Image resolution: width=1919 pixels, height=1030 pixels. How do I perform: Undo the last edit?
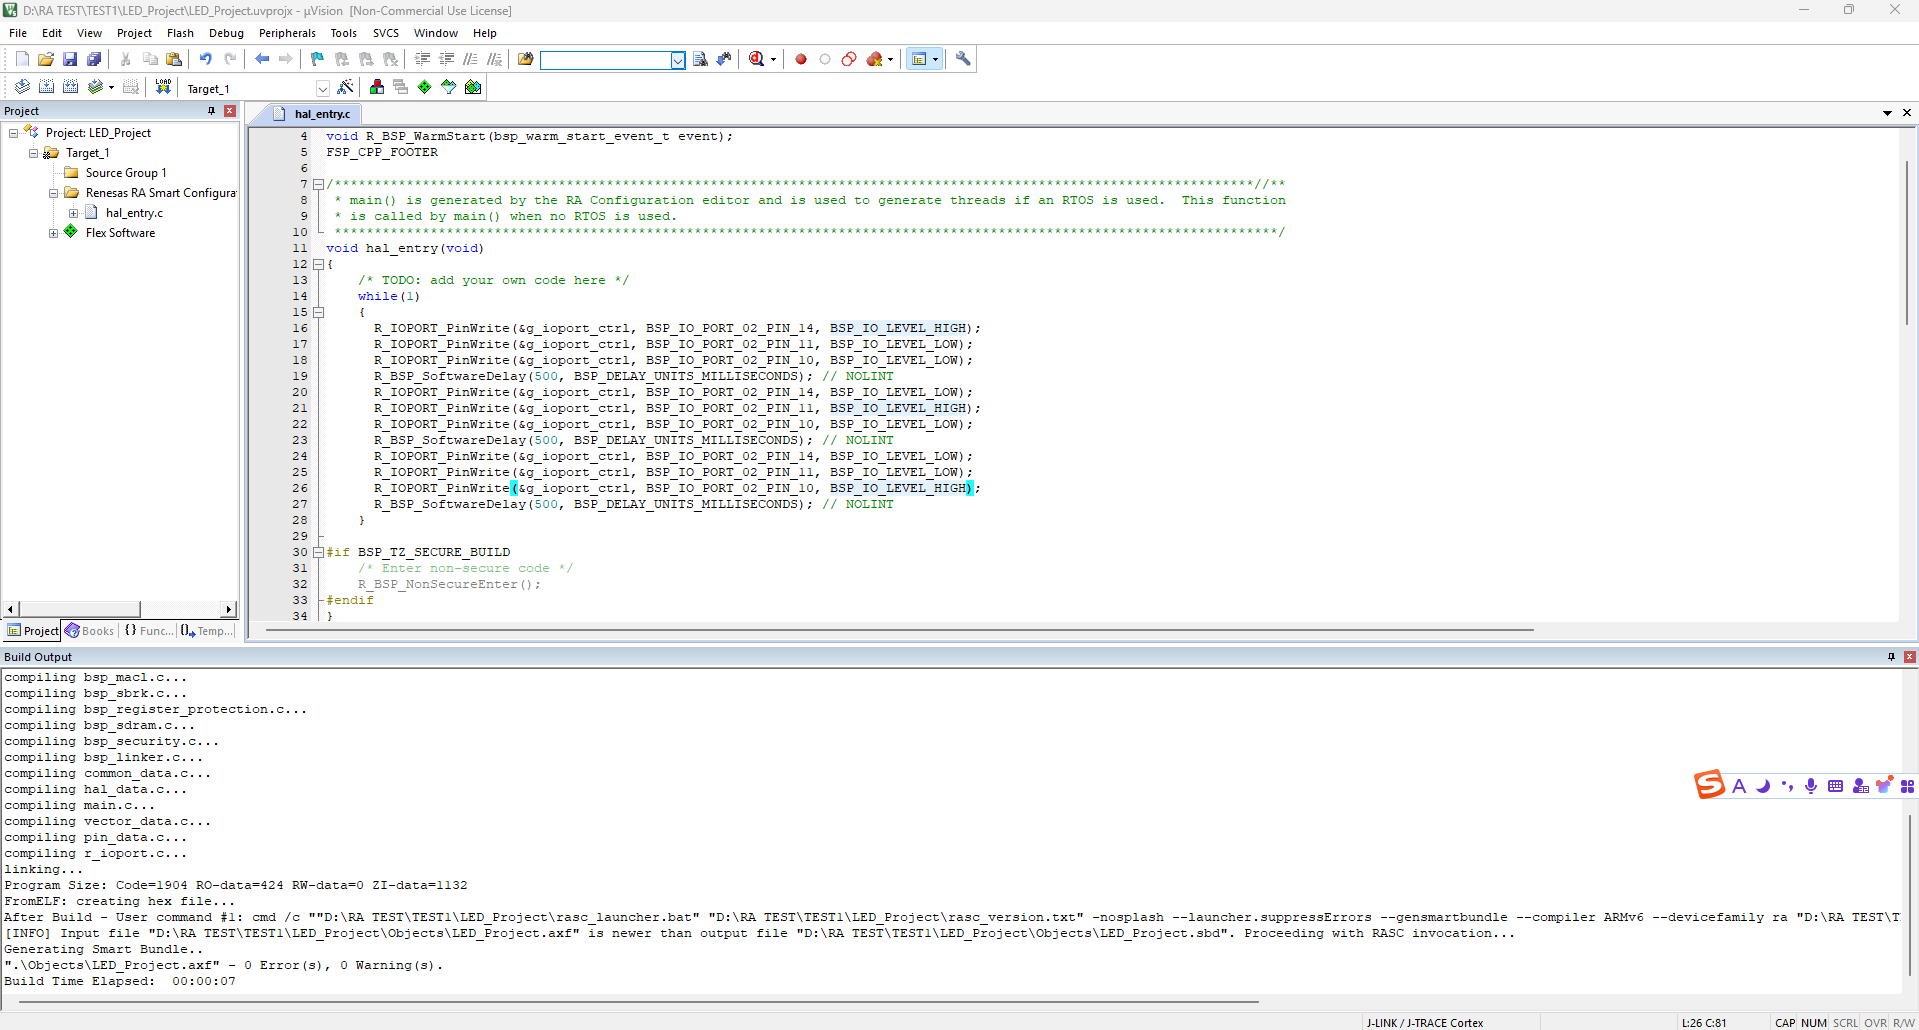pyautogui.click(x=205, y=59)
